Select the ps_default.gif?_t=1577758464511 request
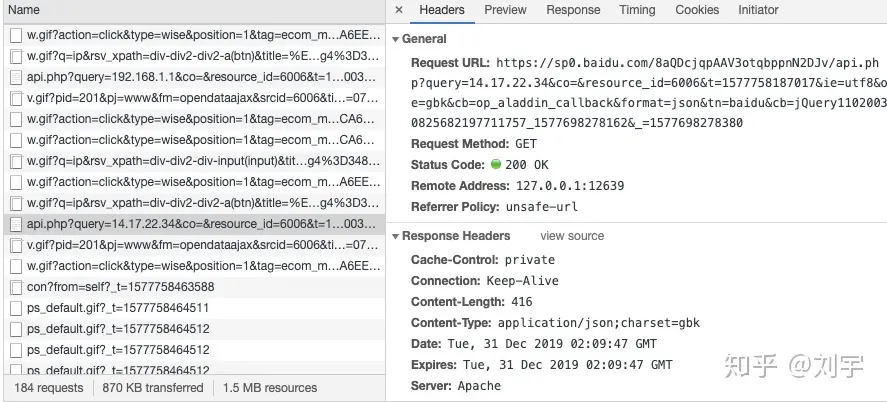Screen dimensions: 887x402 pos(194,308)
